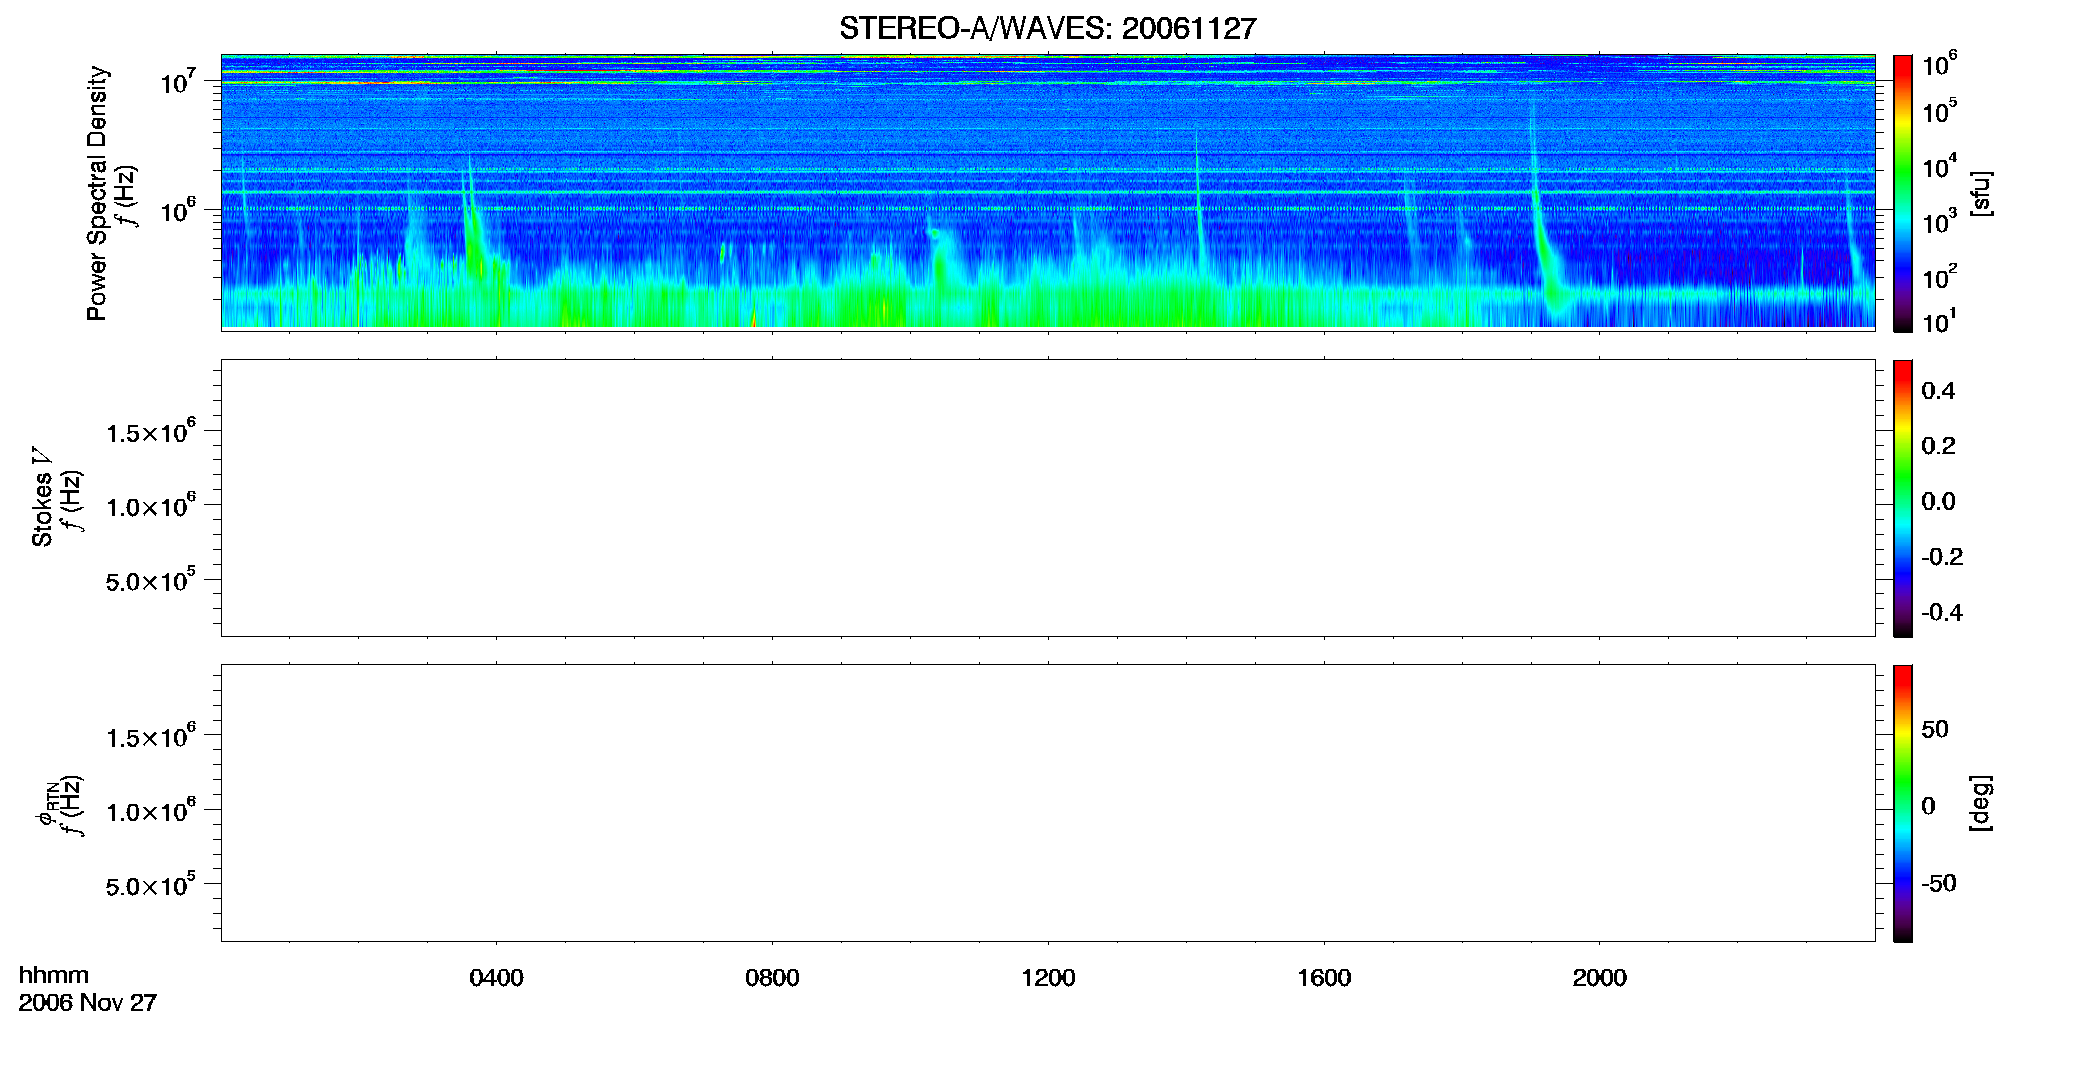Click the 0400 time tick label
2096x1080 pixels.
point(496,978)
